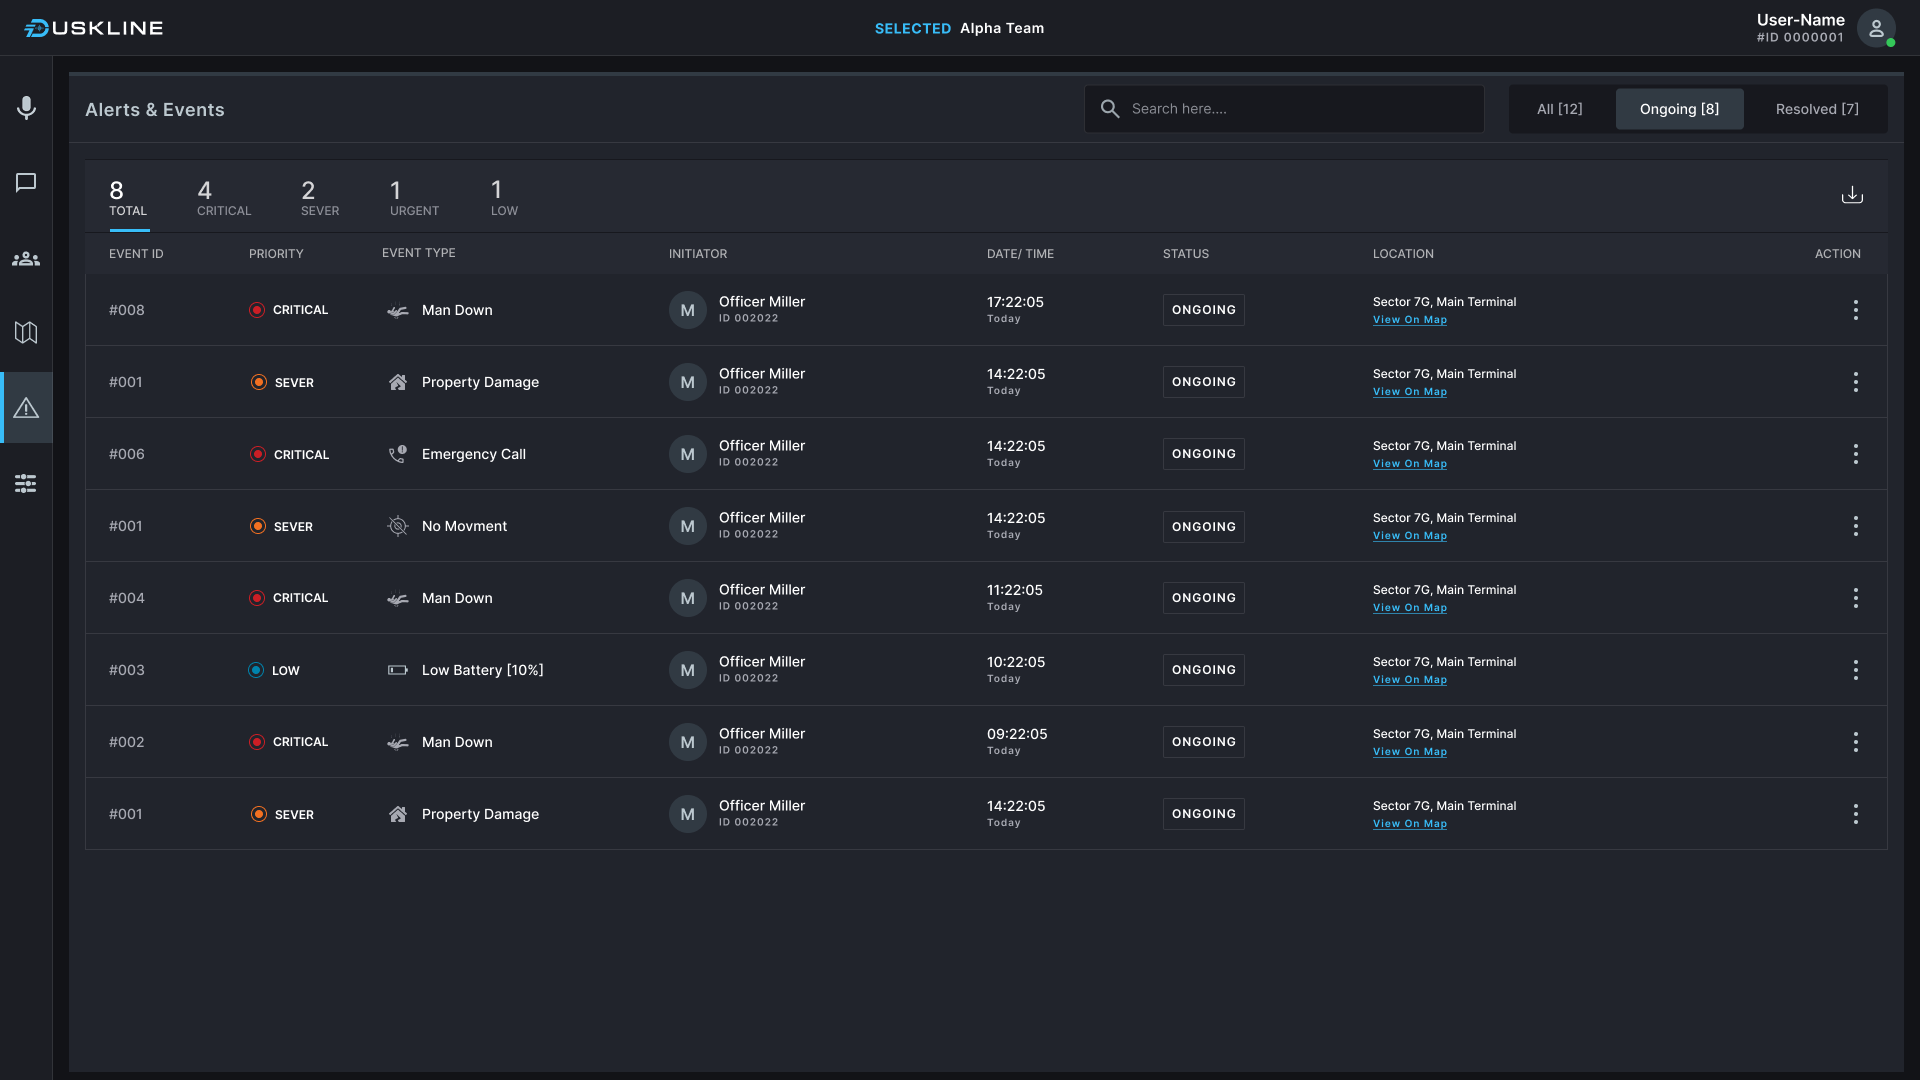Click the search magnifier icon

(x=1110, y=108)
